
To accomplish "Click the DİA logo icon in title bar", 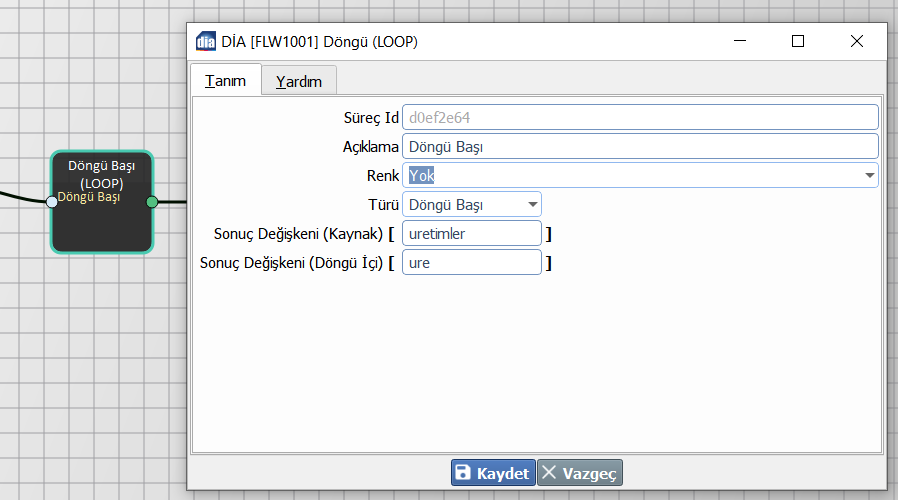I will pyautogui.click(x=206, y=42).
